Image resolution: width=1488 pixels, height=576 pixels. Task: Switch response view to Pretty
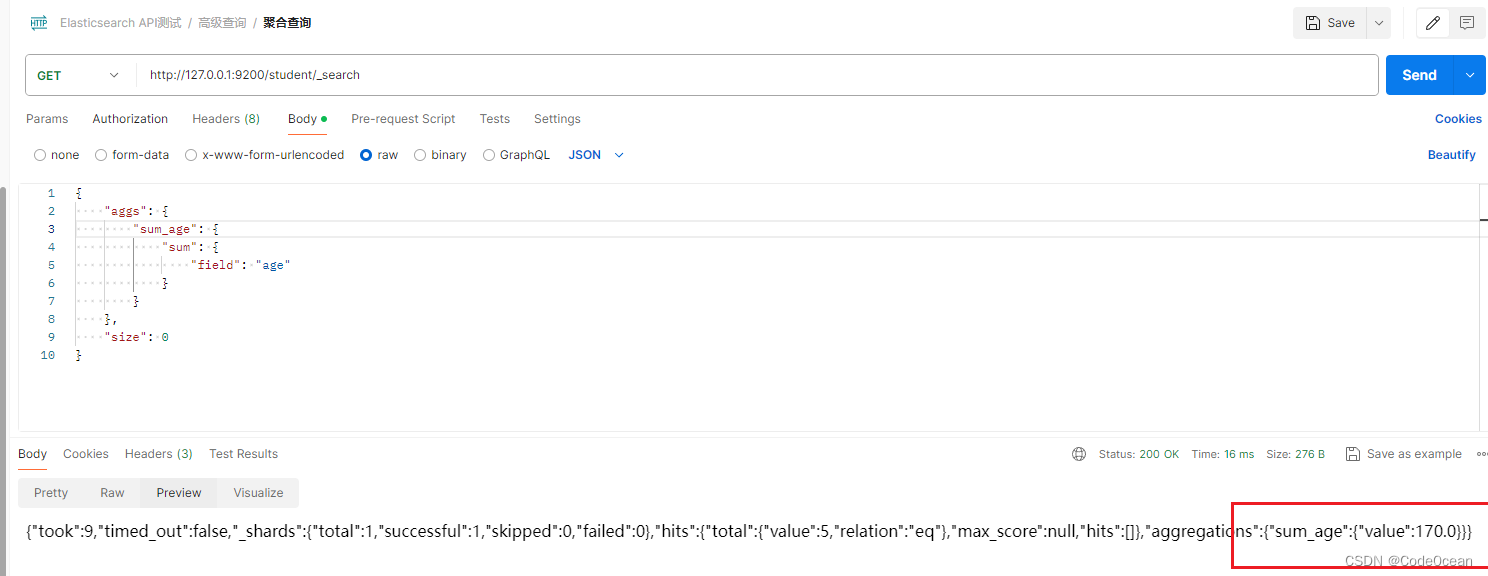[x=51, y=493]
